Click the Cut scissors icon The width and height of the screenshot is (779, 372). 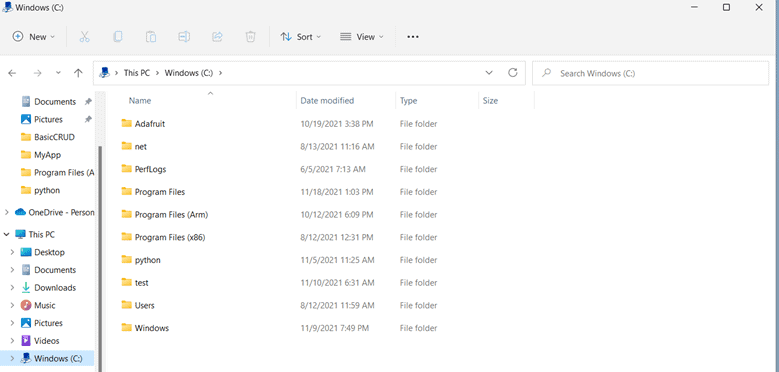84,37
